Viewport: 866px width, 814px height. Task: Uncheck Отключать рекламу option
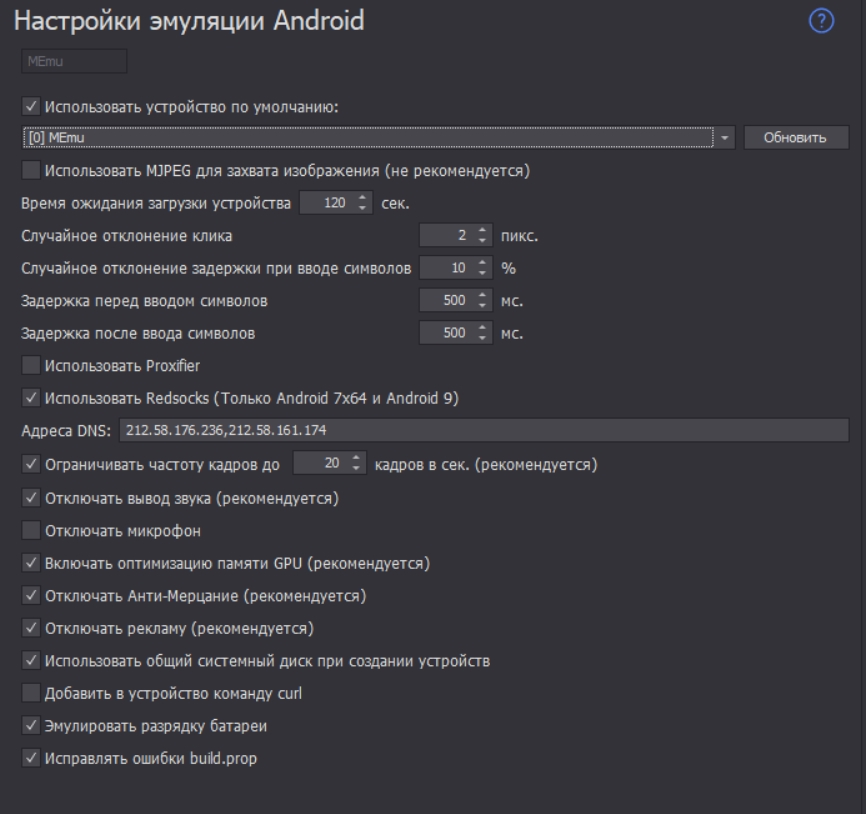[30, 628]
